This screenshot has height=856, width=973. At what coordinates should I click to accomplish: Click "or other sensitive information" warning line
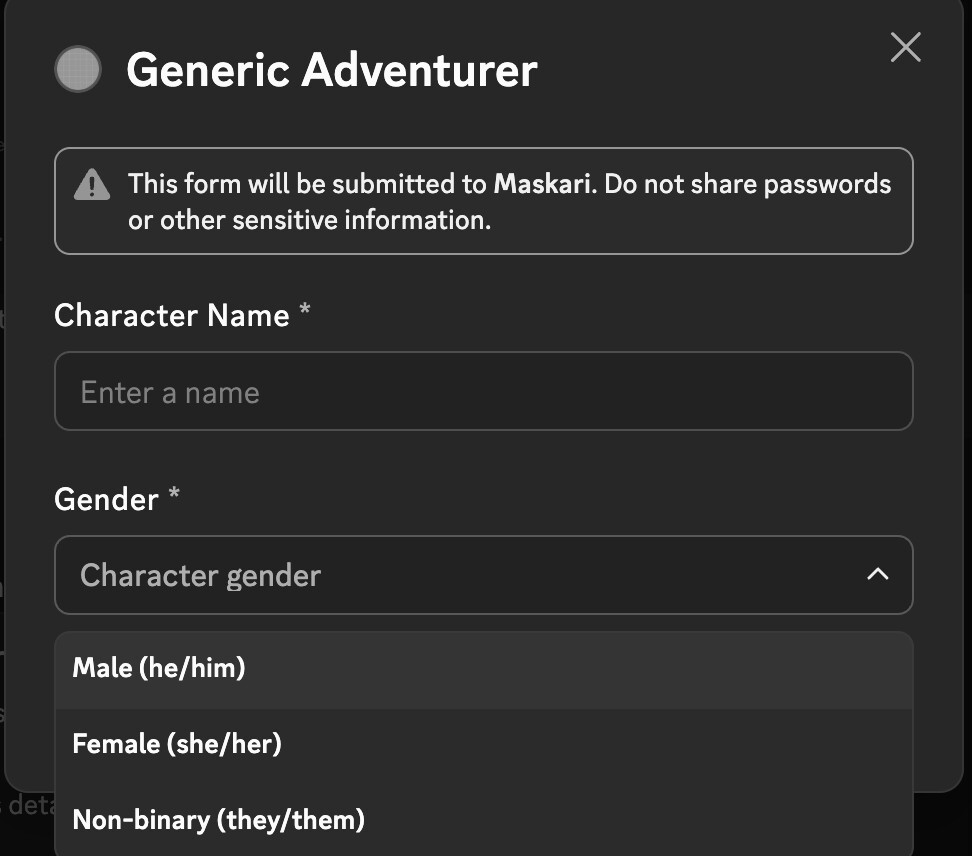tap(309, 220)
